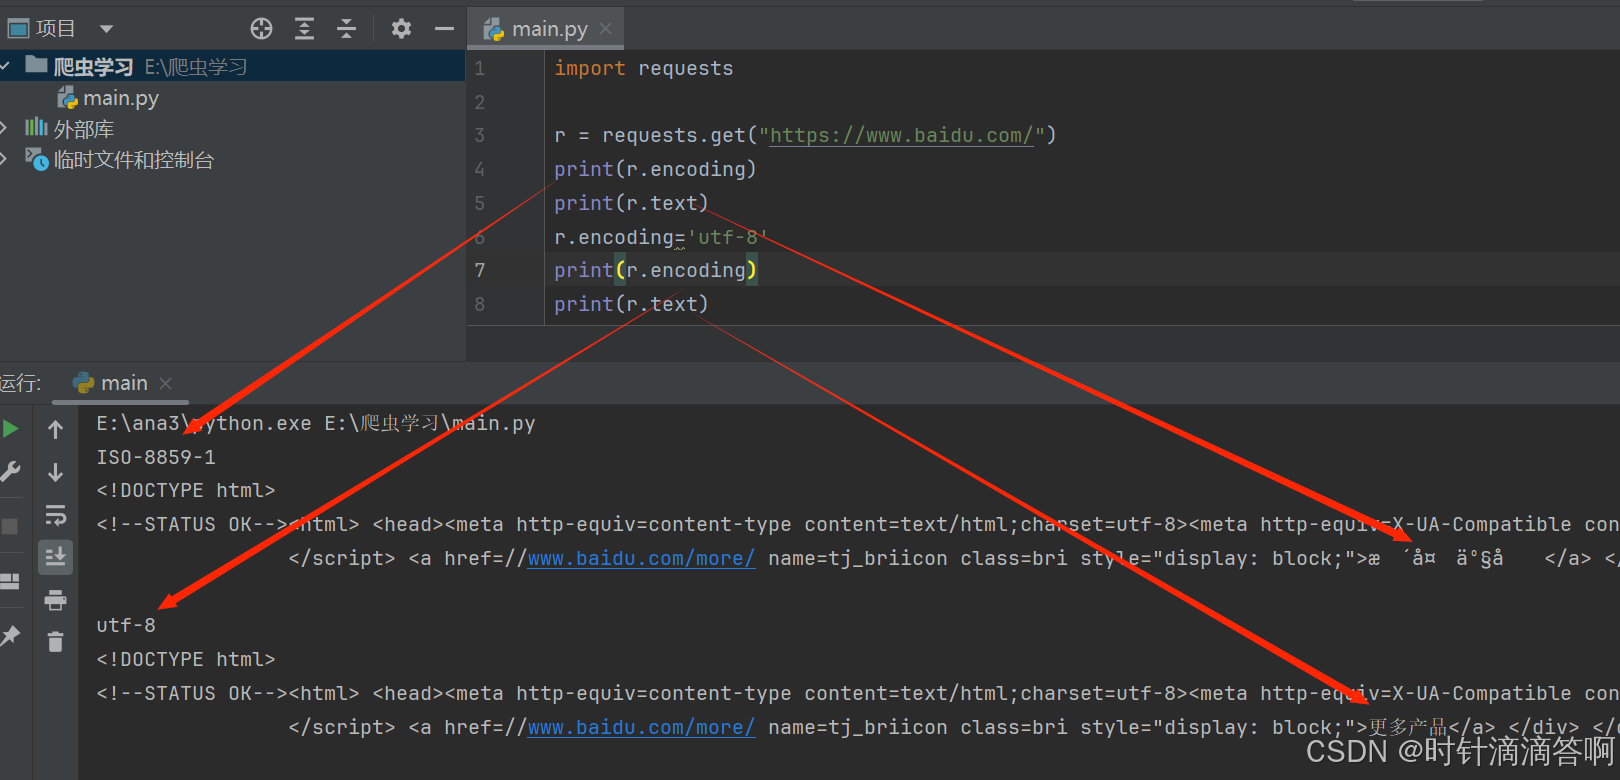Click the Expand All icon in project toolbar
Screen dimensions: 1620x780
(304, 29)
